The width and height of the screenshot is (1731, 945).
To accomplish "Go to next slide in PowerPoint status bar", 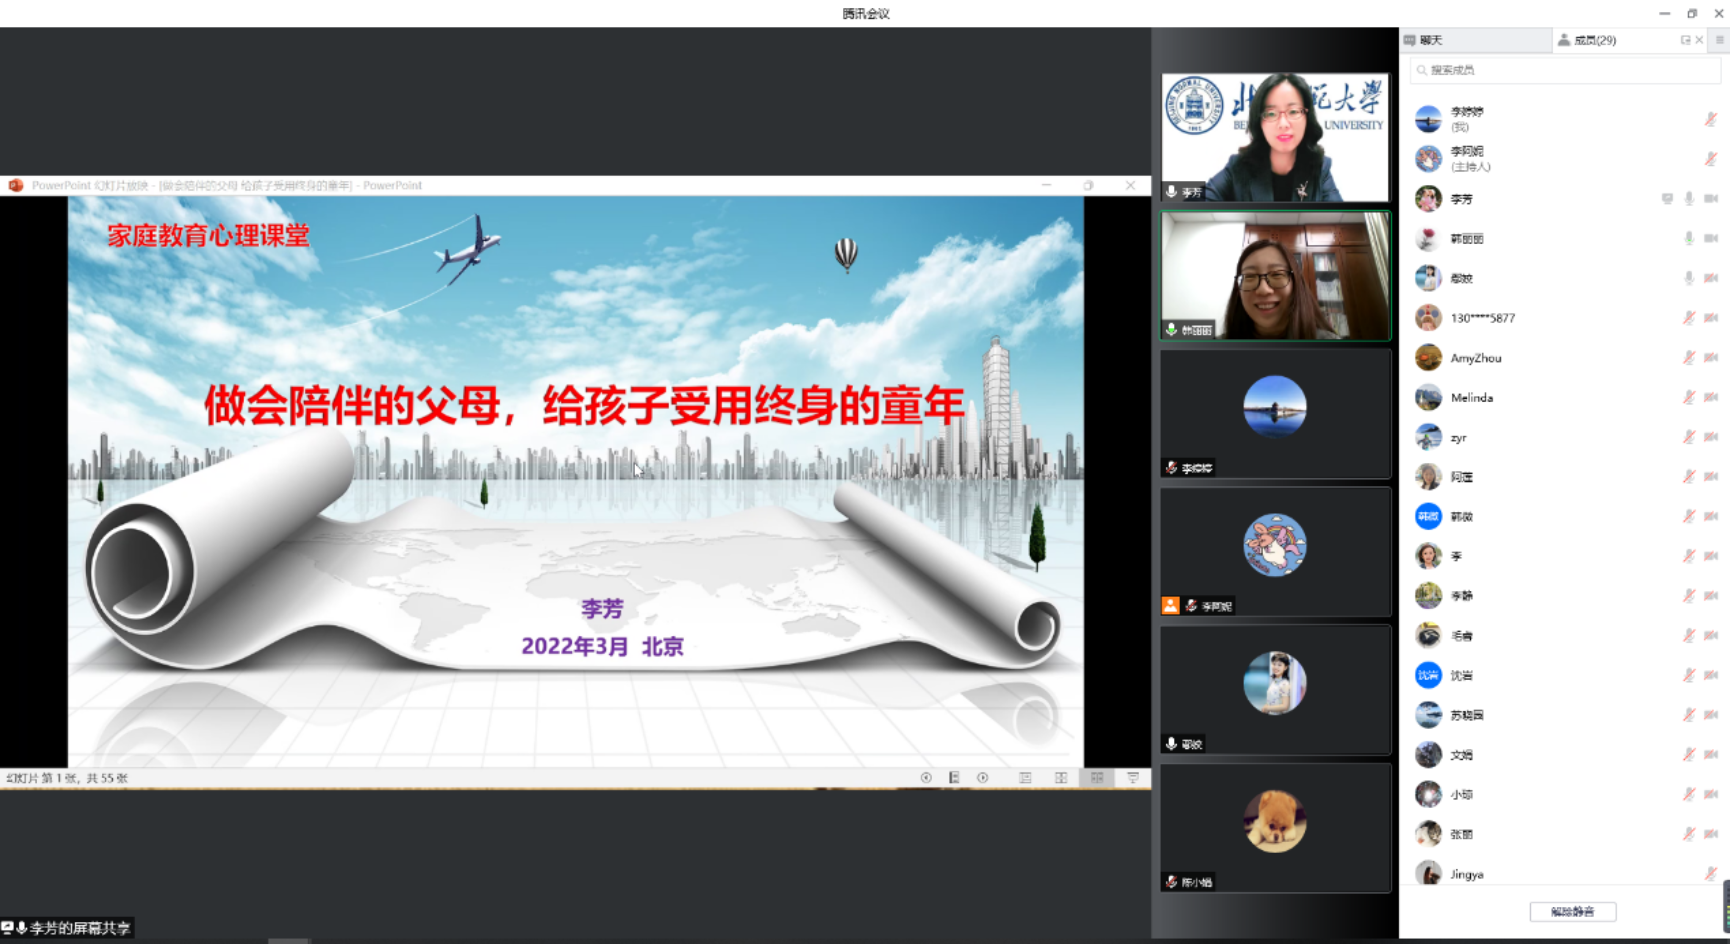I will (983, 778).
